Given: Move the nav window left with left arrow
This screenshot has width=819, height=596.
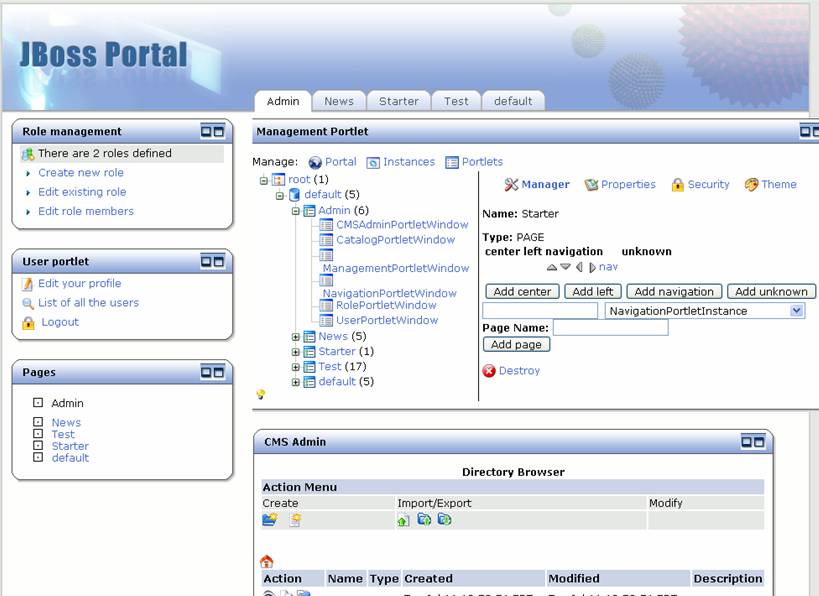Looking at the screenshot, I should (579, 267).
